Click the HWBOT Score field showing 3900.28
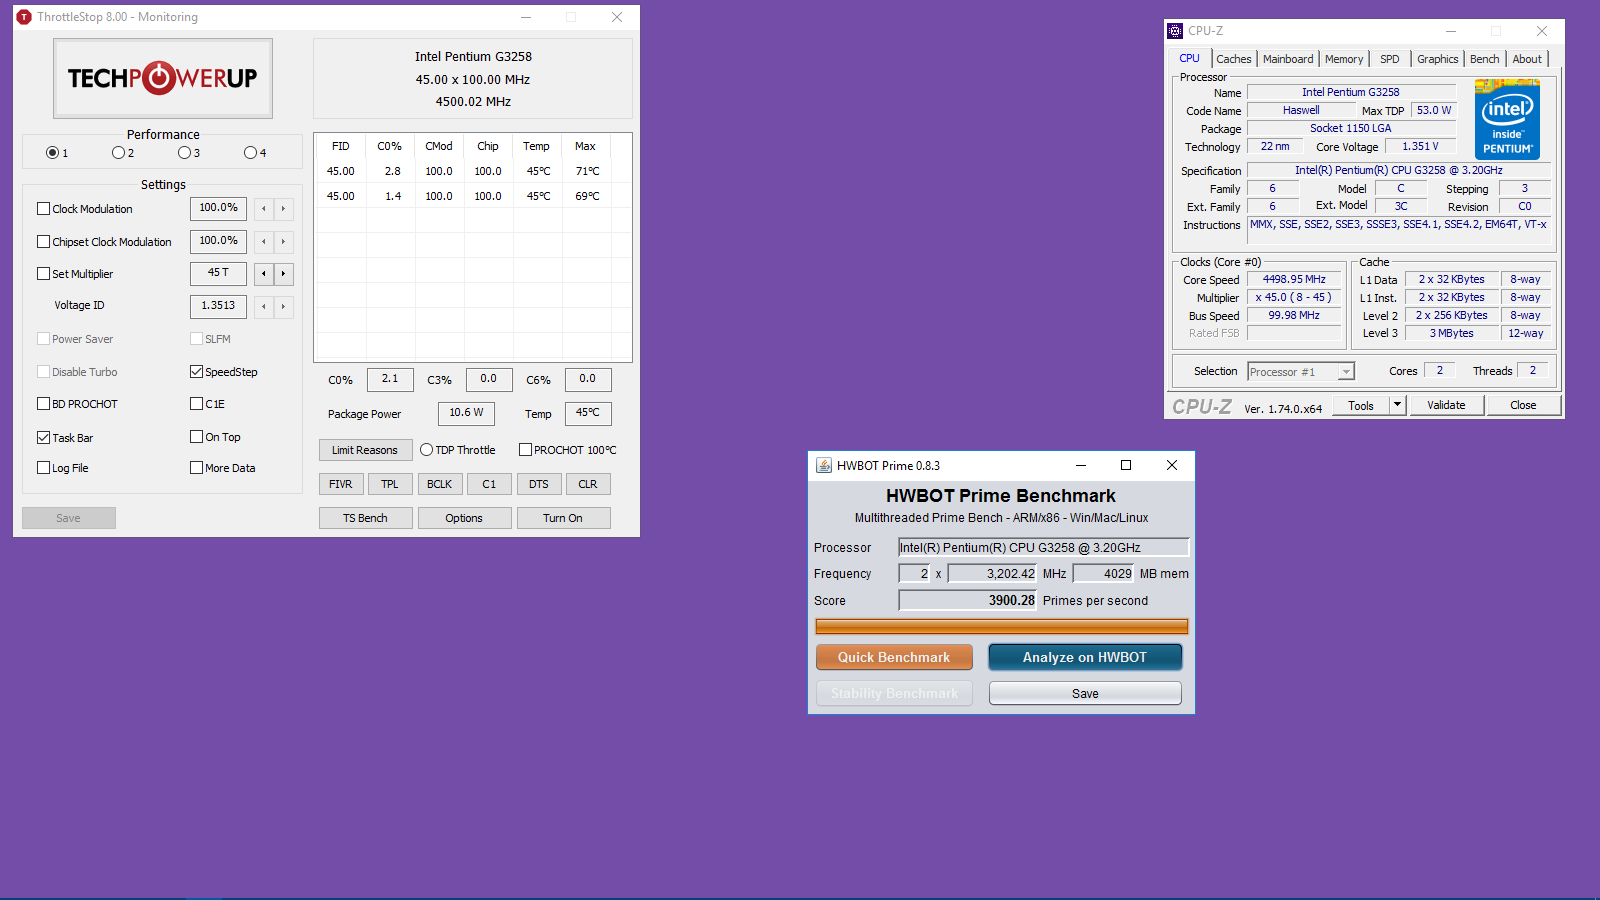Viewport: 1600px width, 900px height. (x=968, y=601)
